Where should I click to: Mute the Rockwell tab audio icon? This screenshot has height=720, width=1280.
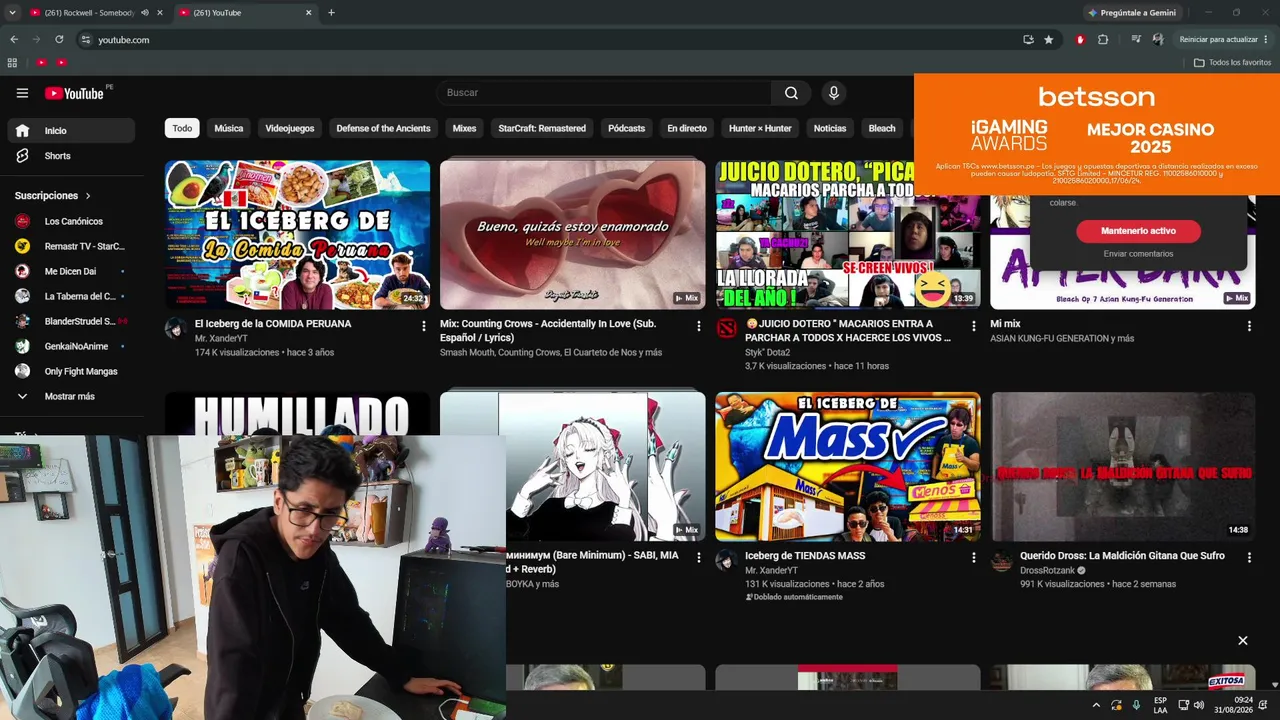click(x=145, y=13)
